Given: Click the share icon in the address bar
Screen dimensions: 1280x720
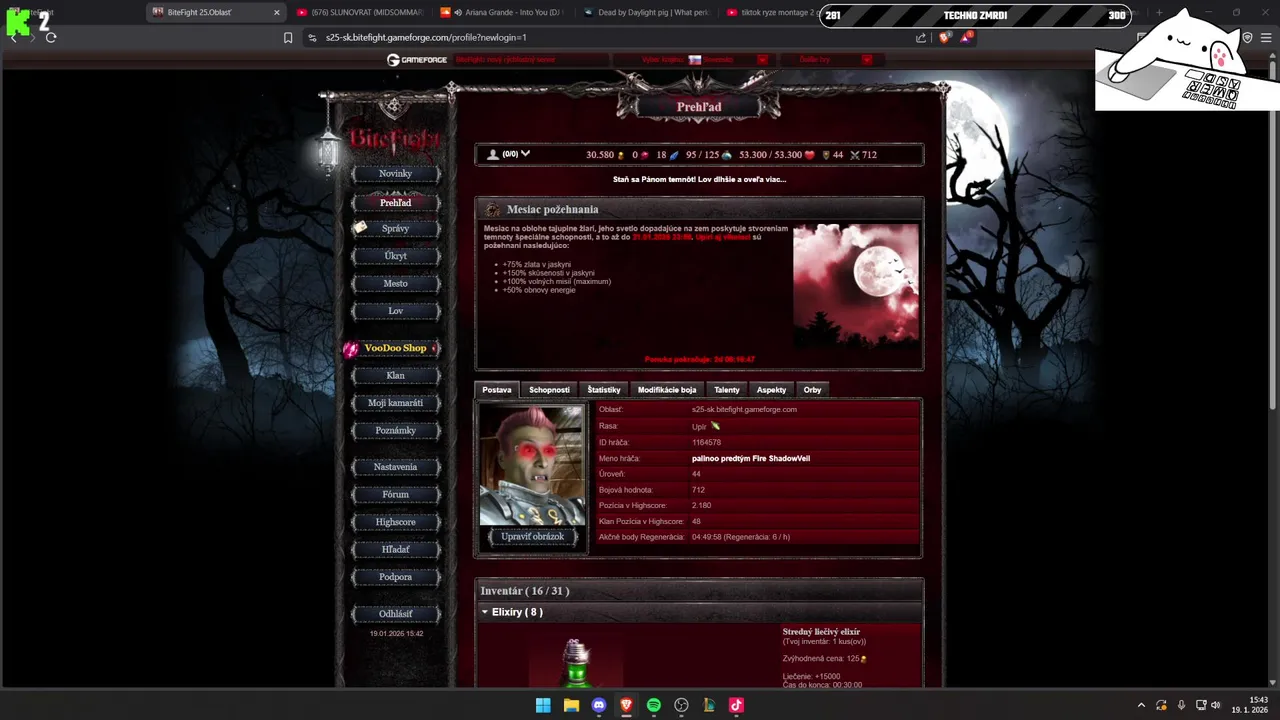Looking at the screenshot, I should coord(921,37).
